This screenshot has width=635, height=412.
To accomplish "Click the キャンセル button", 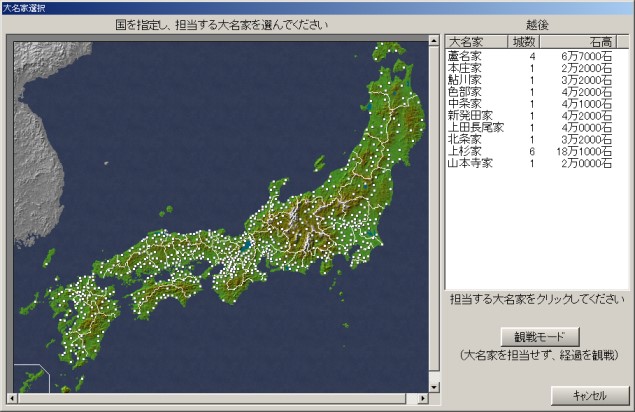I will [590, 395].
